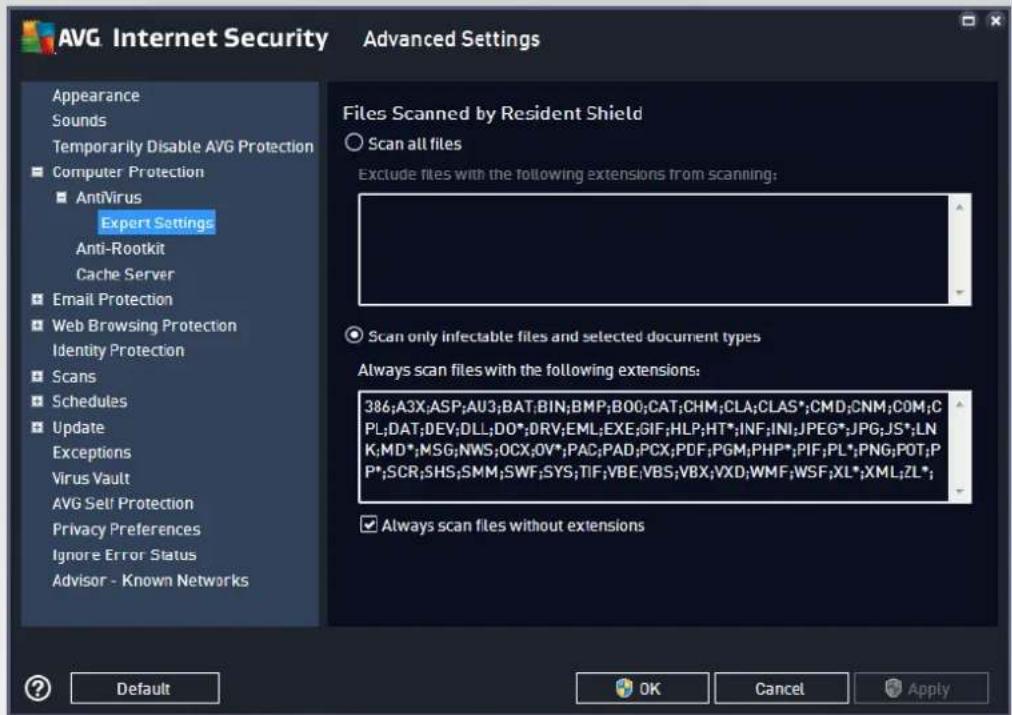This screenshot has height=715, width=1012.
Task: Toggle Always scan files without extensions checkbox
Action: coord(369,524)
